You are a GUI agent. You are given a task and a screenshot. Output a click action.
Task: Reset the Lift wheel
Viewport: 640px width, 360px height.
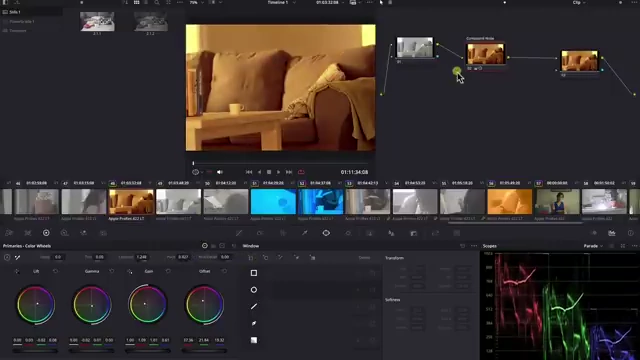click(56, 271)
